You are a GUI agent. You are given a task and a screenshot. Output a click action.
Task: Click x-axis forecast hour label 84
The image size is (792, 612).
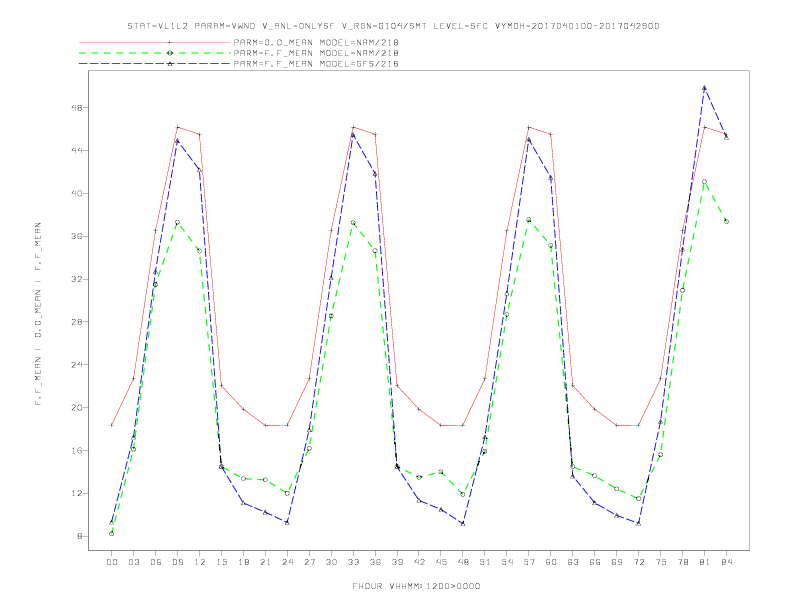pos(727,562)
